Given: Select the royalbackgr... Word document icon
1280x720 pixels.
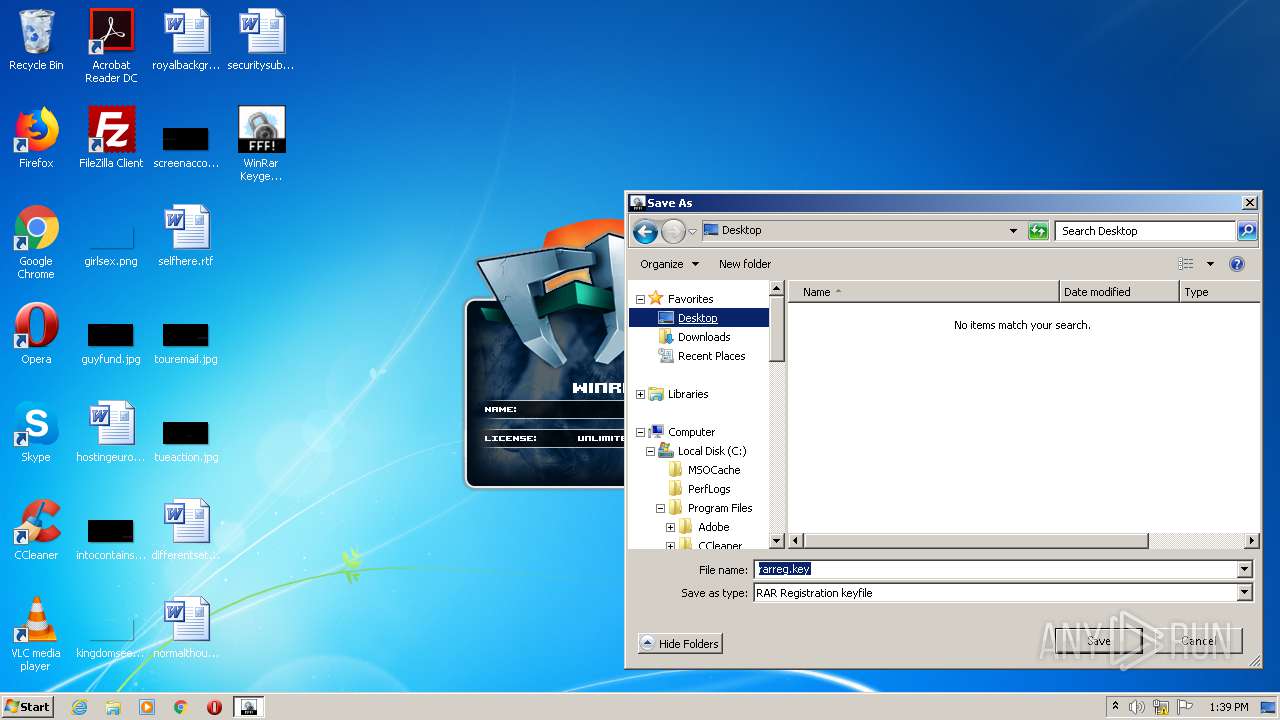Looking at the screenshot, I should pyautogui.click(x=186, y=40).
